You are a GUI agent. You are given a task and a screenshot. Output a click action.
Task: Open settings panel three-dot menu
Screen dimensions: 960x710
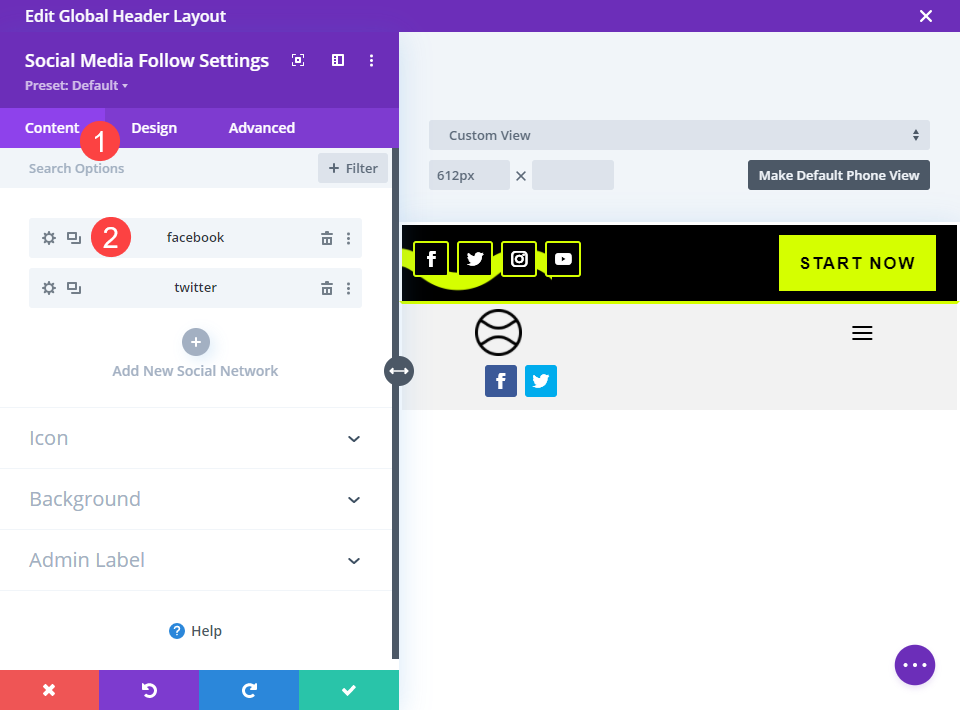click(x=372, y=60)
